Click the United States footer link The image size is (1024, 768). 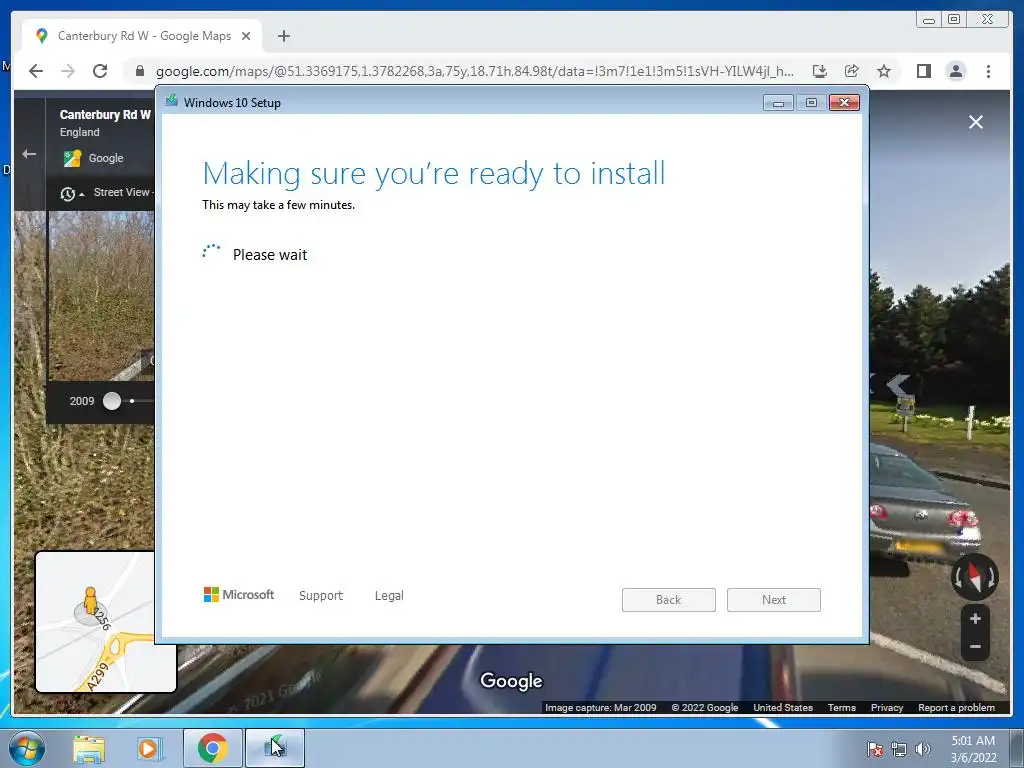pyautogui.click(x=783, y=707)
